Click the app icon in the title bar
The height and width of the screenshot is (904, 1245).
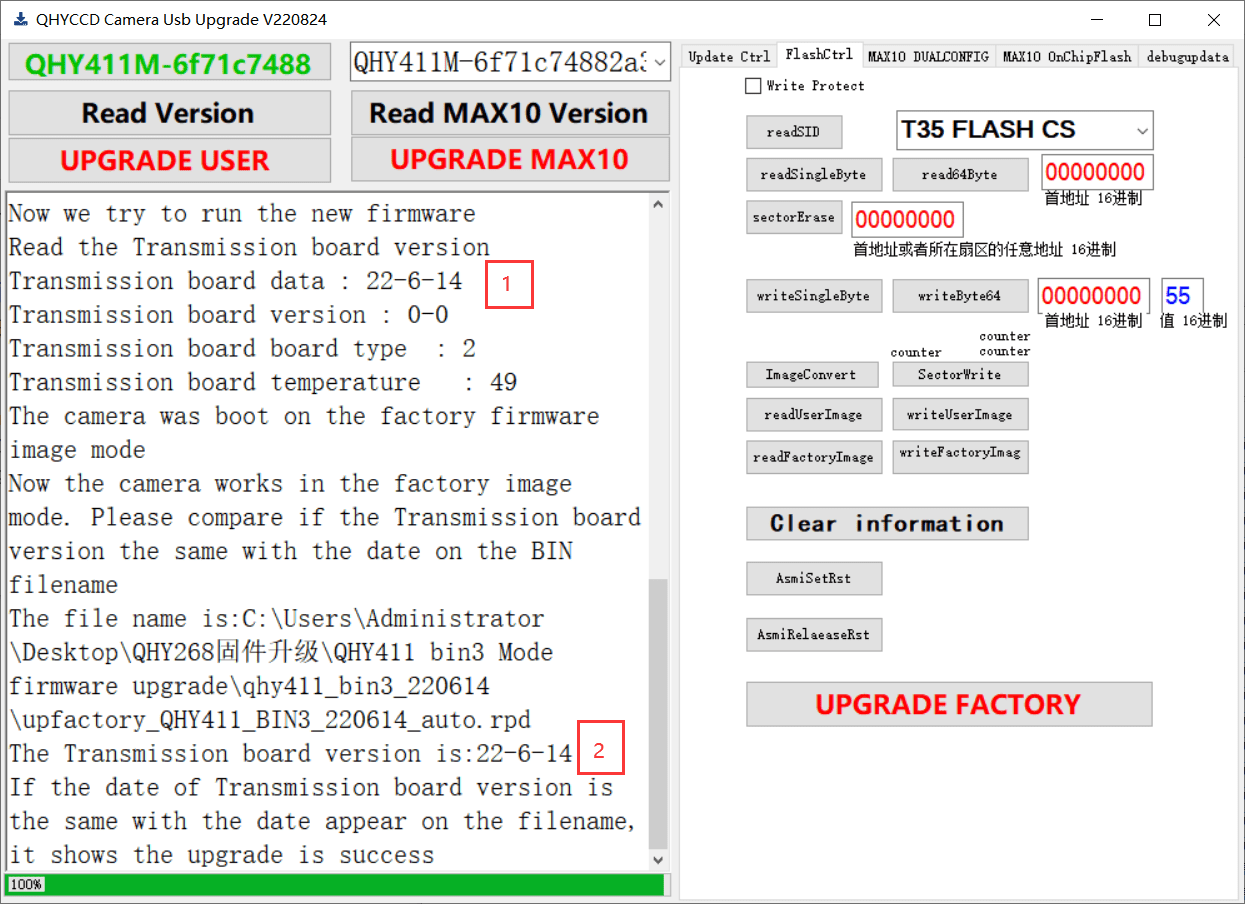tap(19, 19)
